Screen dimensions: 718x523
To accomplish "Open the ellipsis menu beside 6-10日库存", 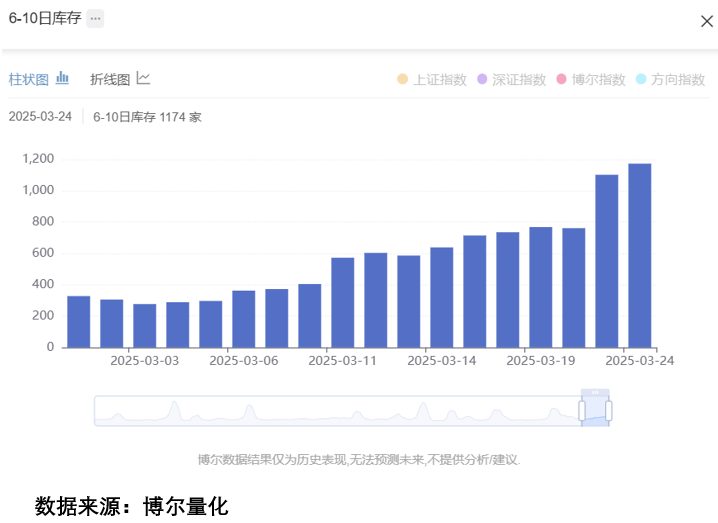I will coord(95,19).
